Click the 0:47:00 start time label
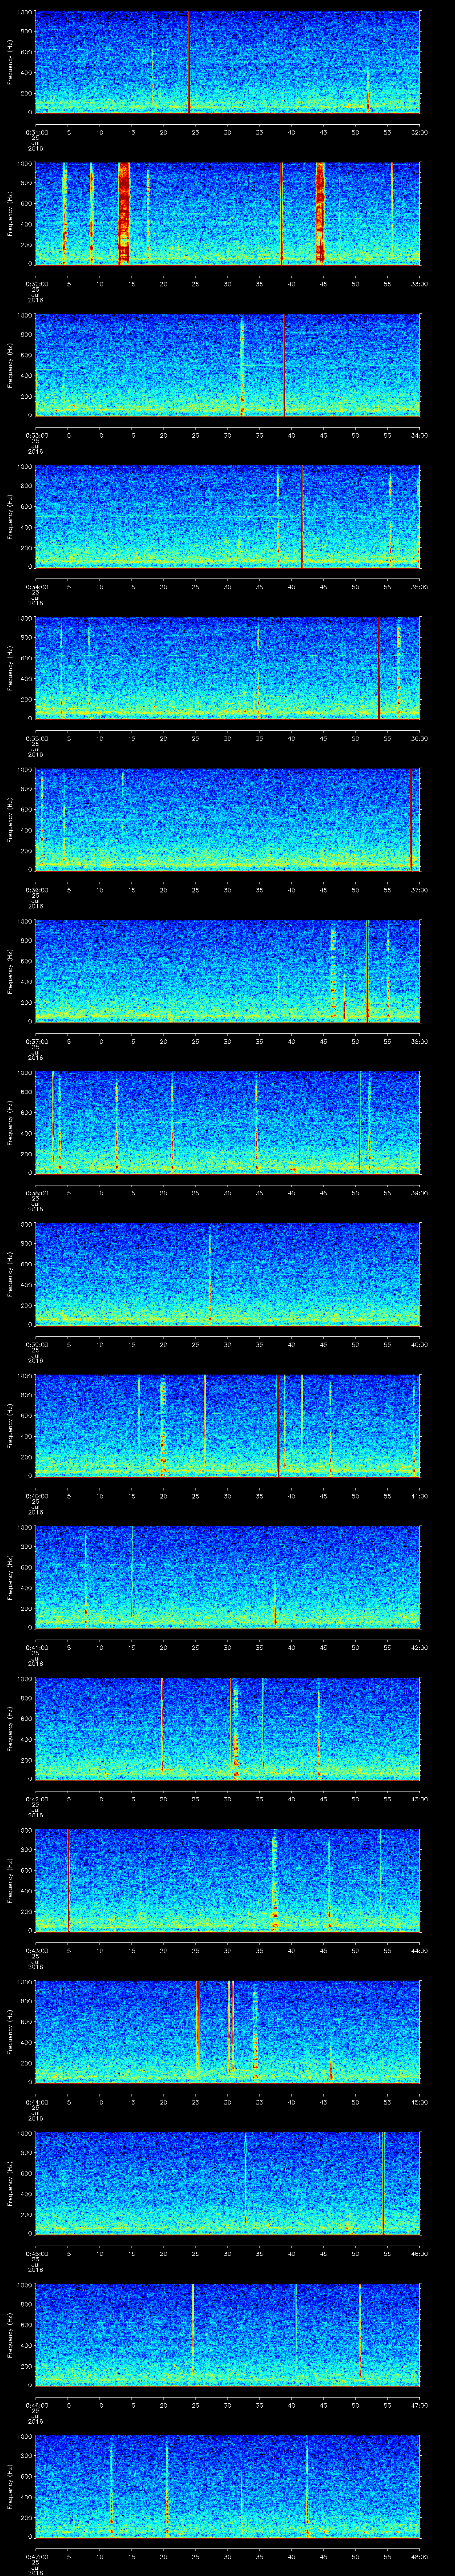Viewport: 455px width, 2576px height. 36,2558
